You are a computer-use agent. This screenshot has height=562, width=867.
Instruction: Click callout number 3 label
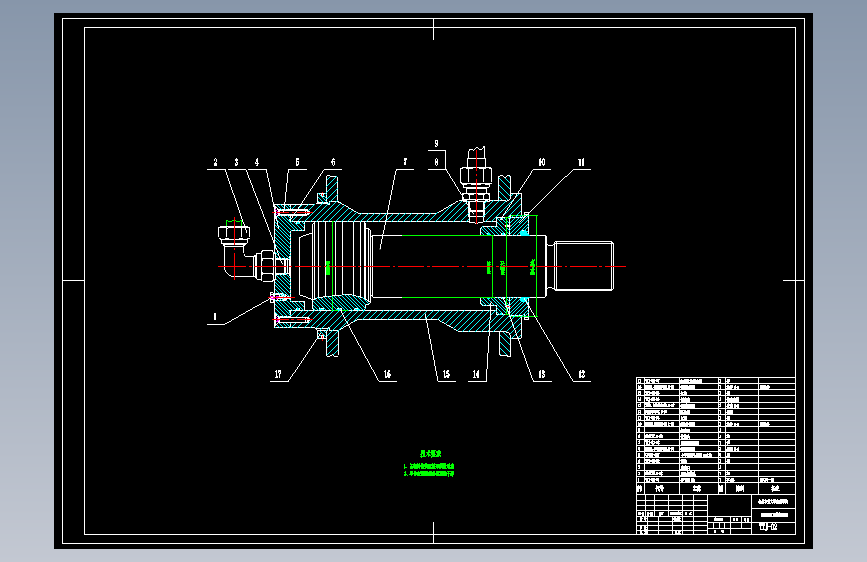coord(237,162)
